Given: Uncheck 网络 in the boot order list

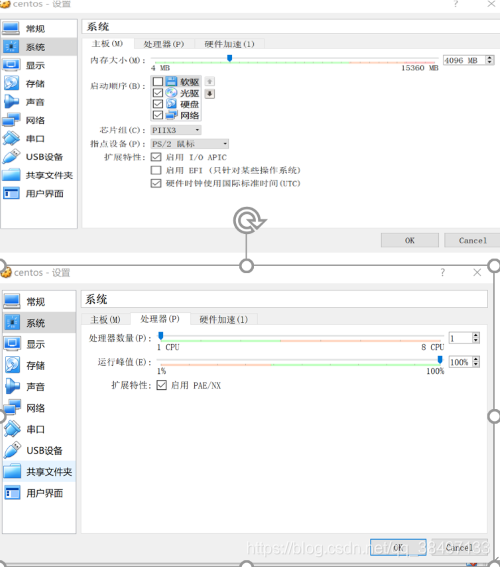Looking at the screenshot, I should tap(158, 115).
